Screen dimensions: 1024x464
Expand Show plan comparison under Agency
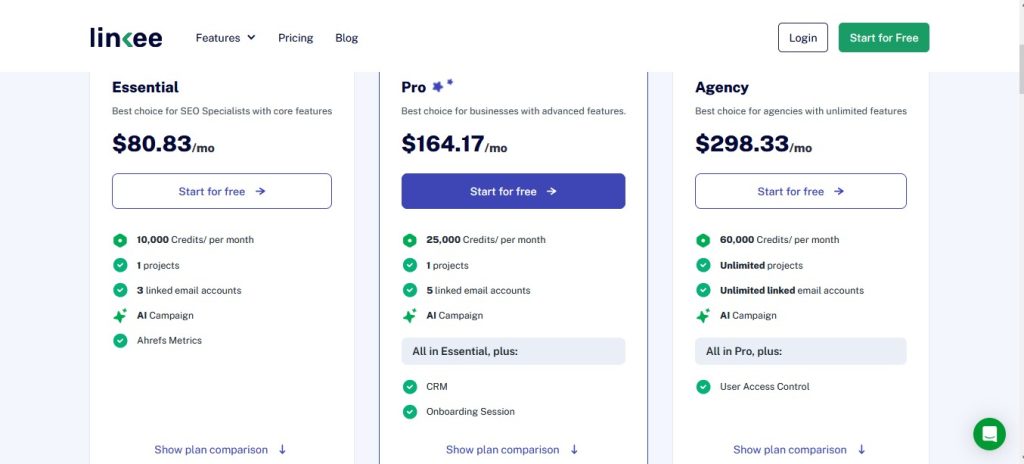[x=799, y=450]
